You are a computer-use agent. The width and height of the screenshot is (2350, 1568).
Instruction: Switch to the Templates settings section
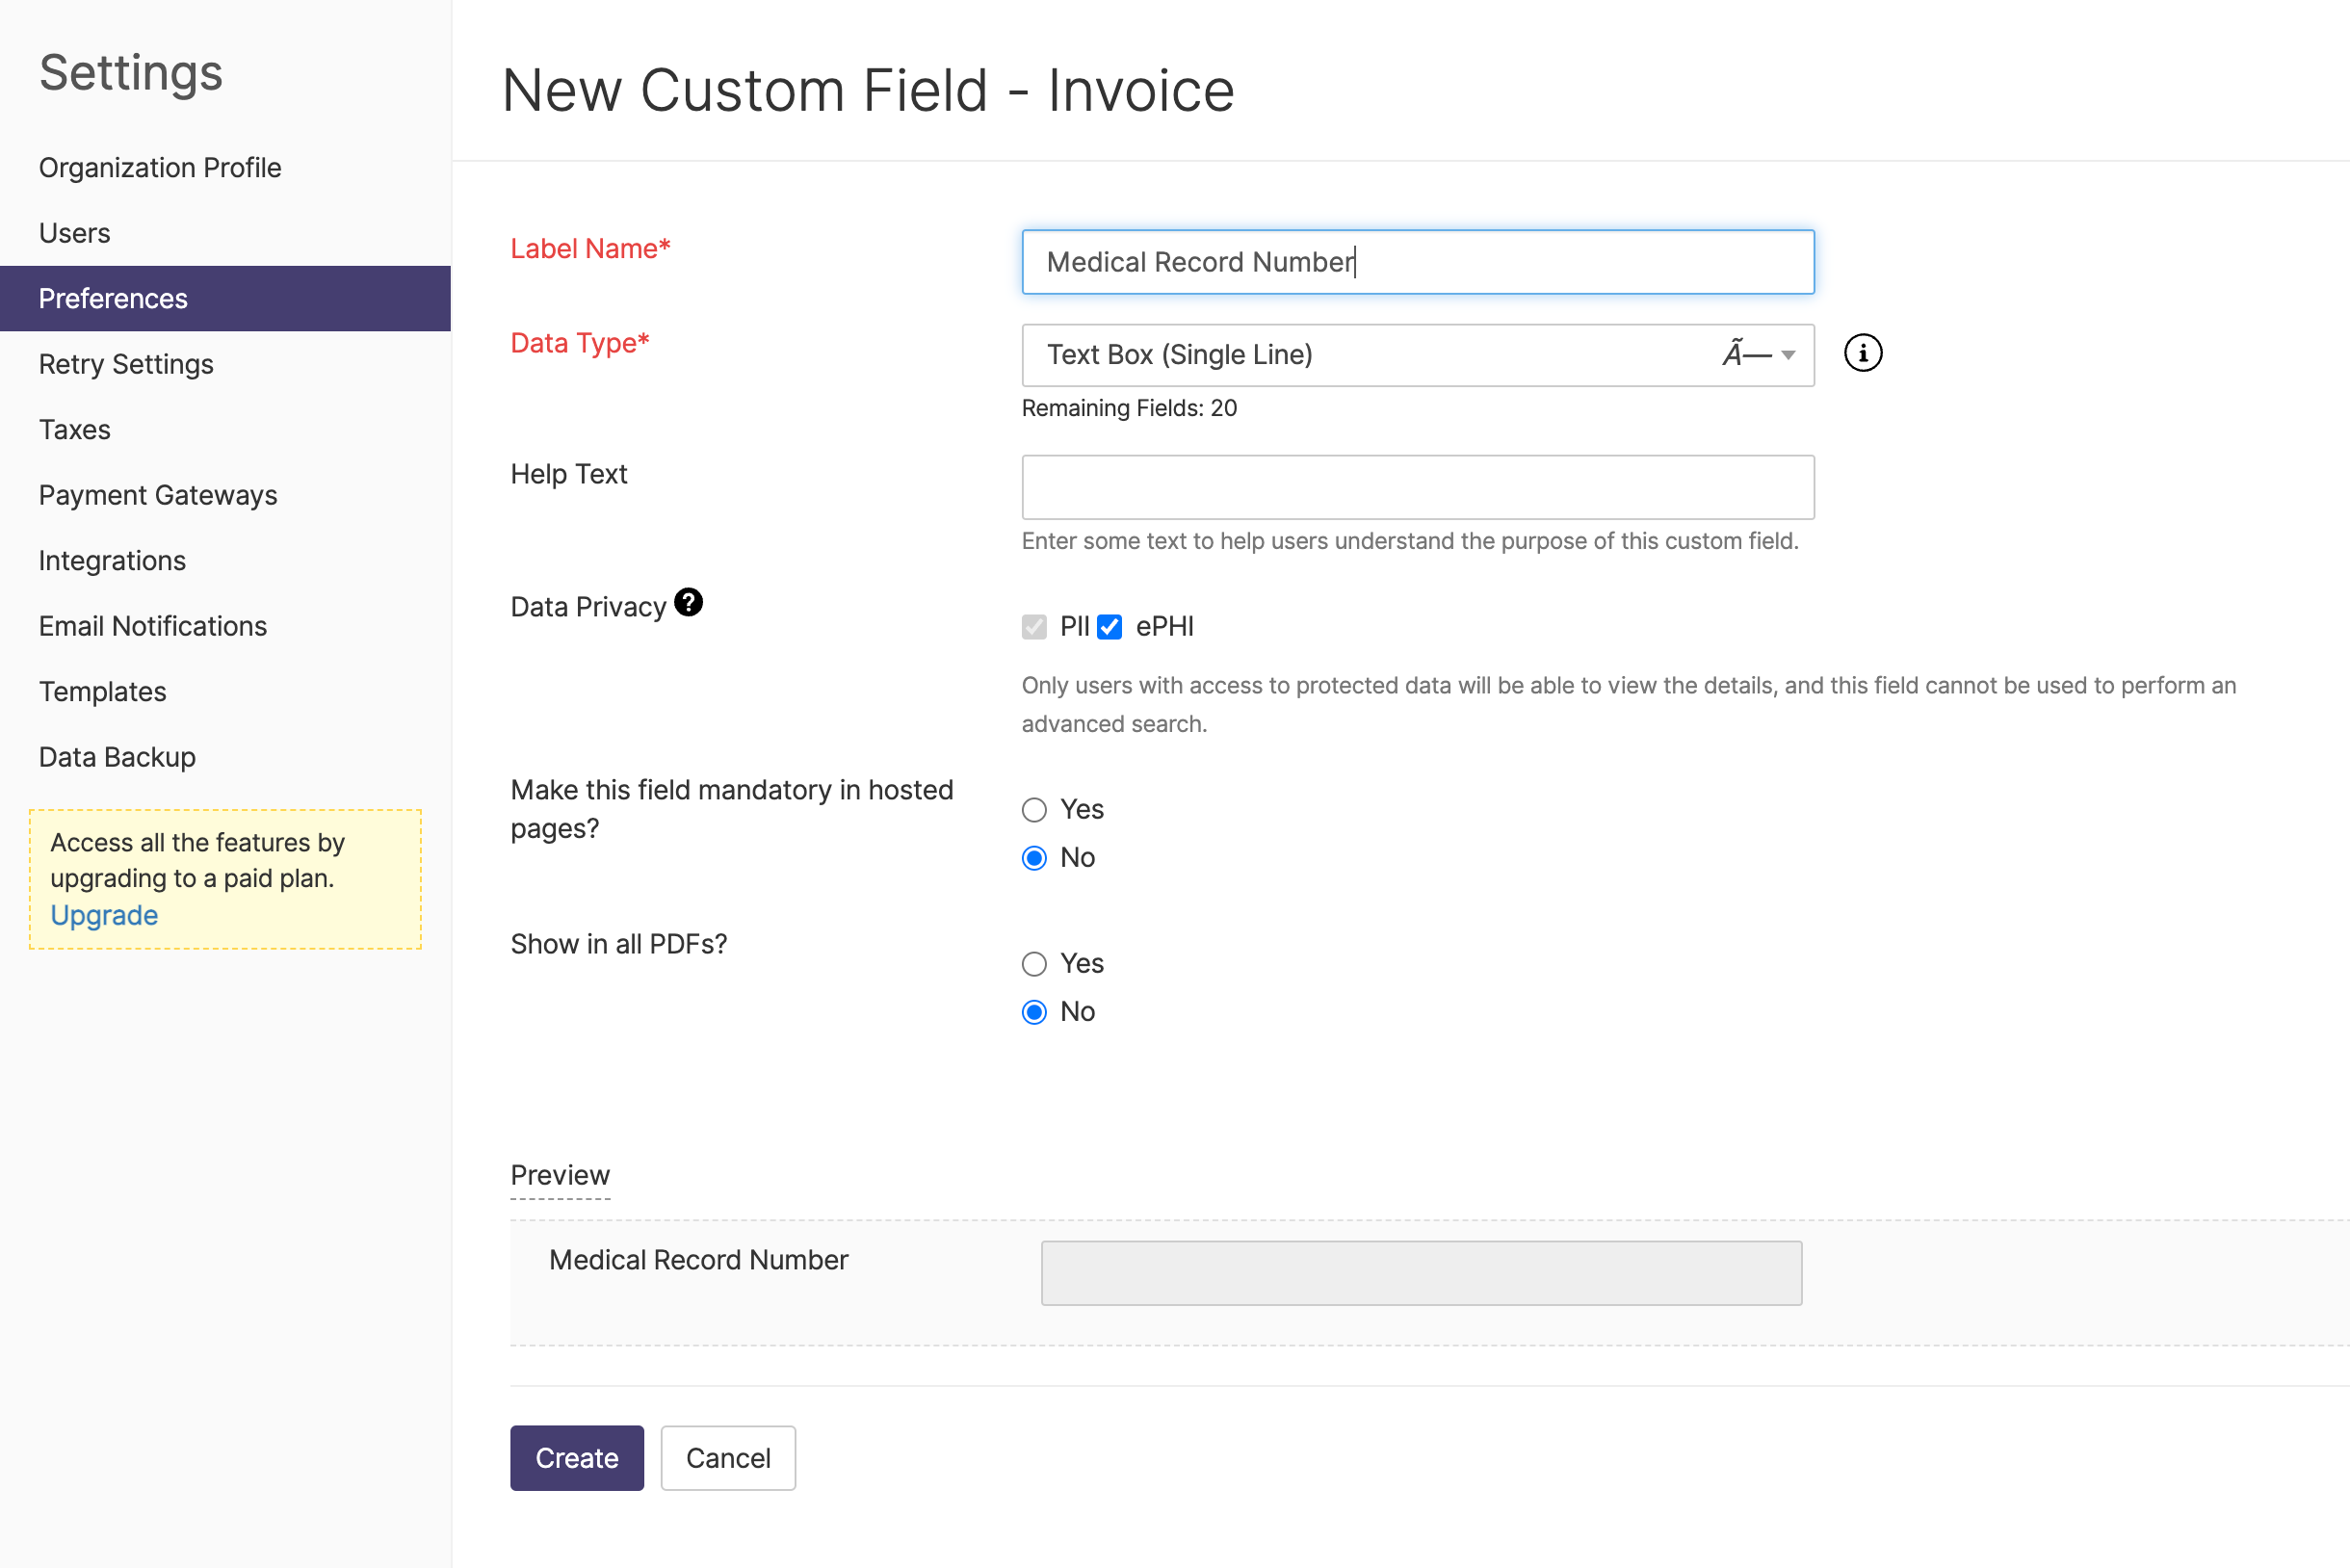point(102,691)
